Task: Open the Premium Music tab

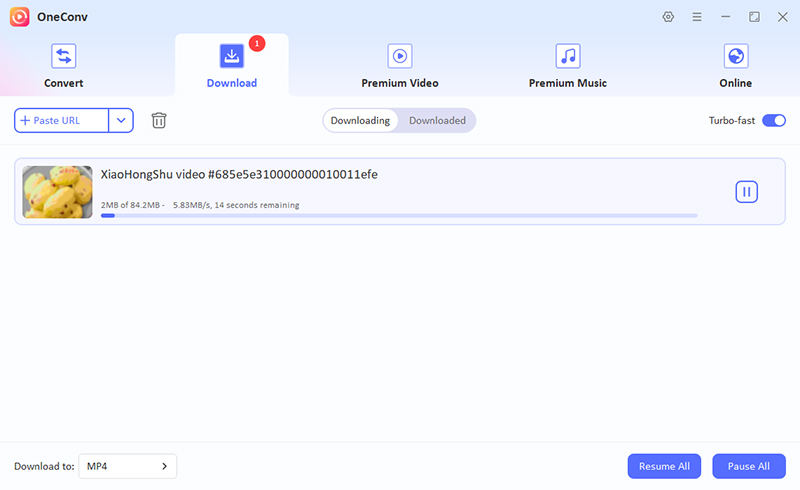Action: point(568,83)
